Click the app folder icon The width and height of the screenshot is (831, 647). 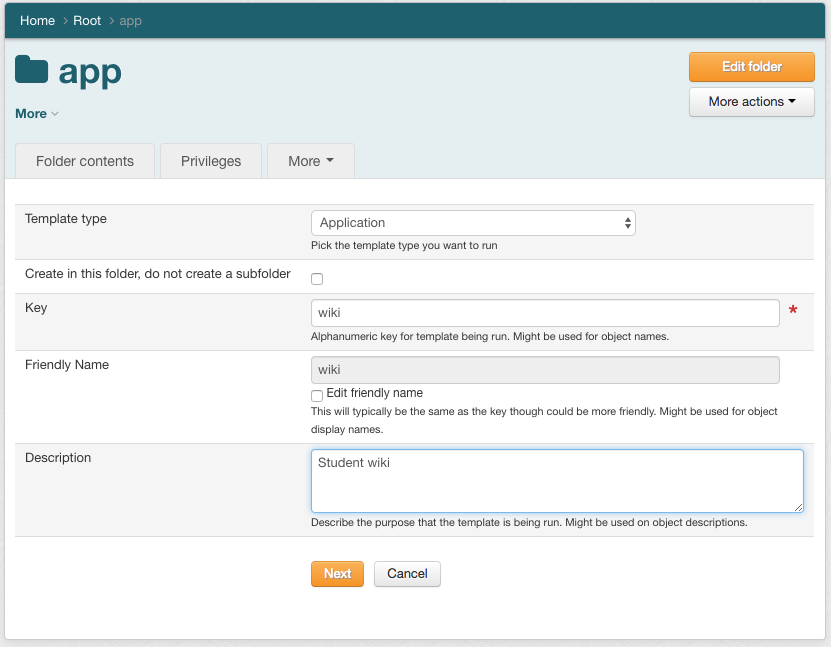coord(32,70)
